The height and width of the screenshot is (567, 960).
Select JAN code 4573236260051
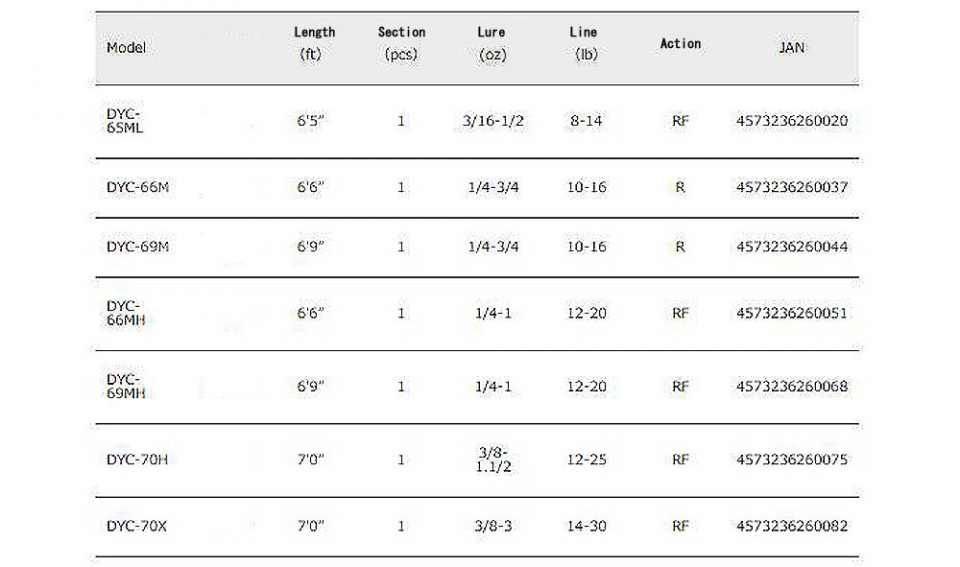(x=792, y=313)
